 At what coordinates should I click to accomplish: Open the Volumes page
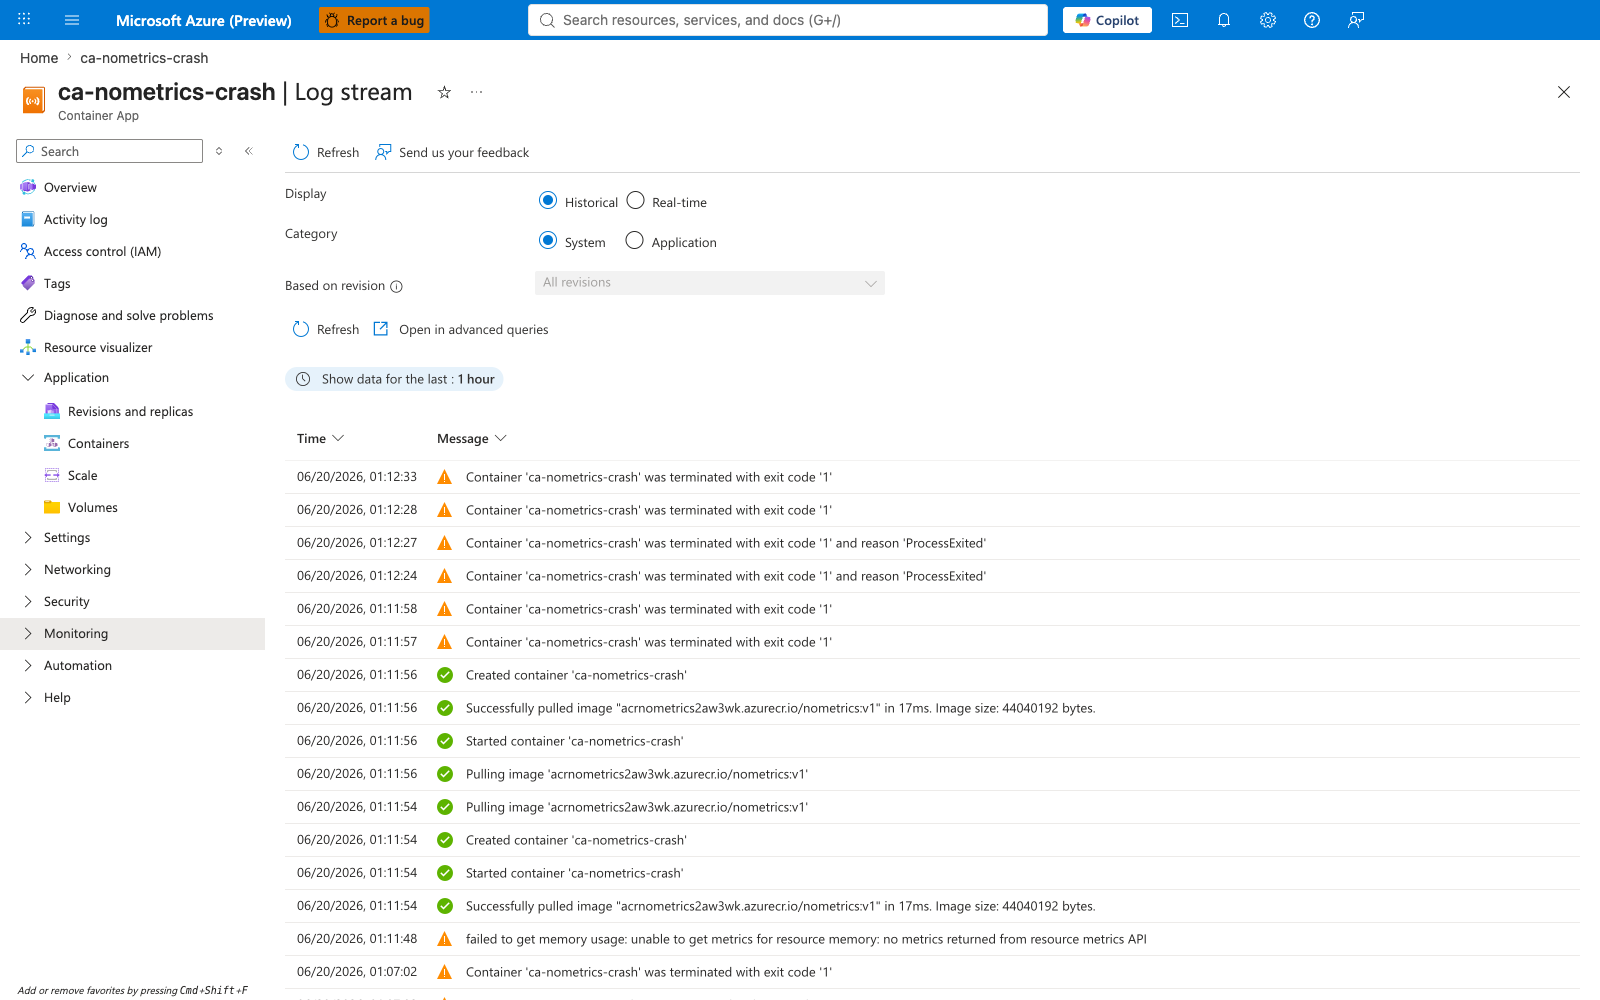click(92, 507)
